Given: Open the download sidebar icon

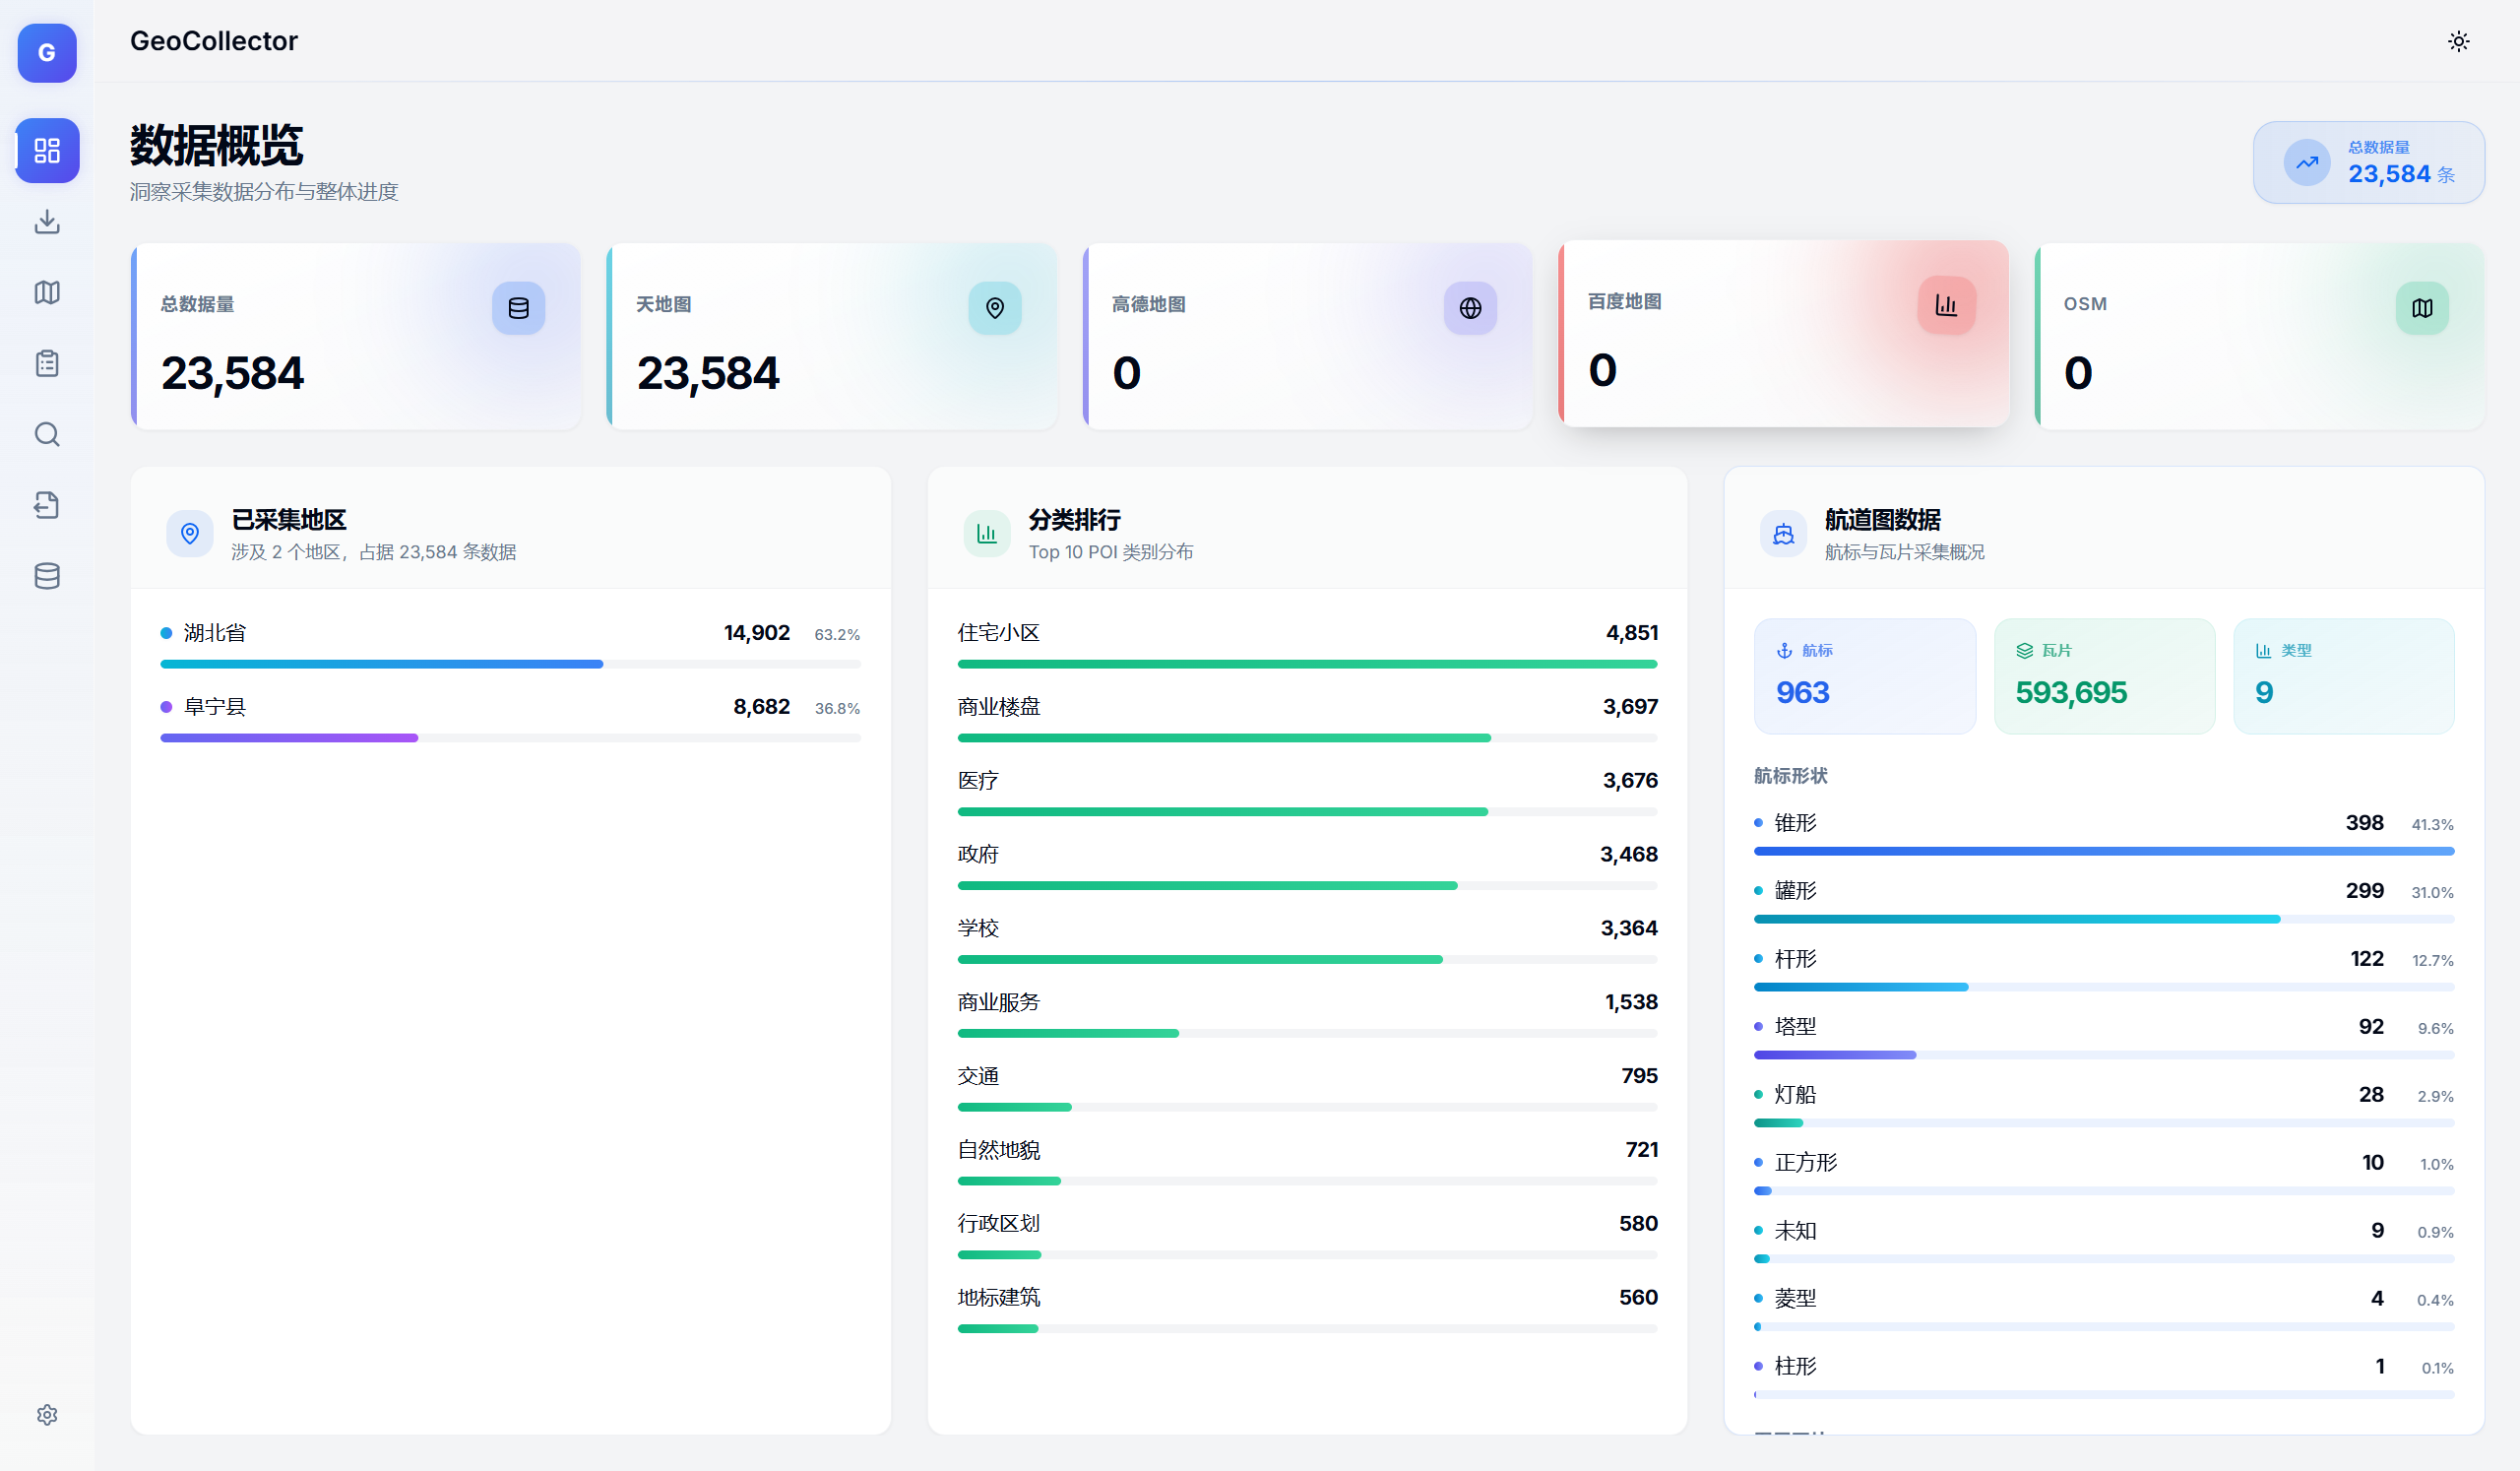Looking at the screenshot, I should 47,221.
